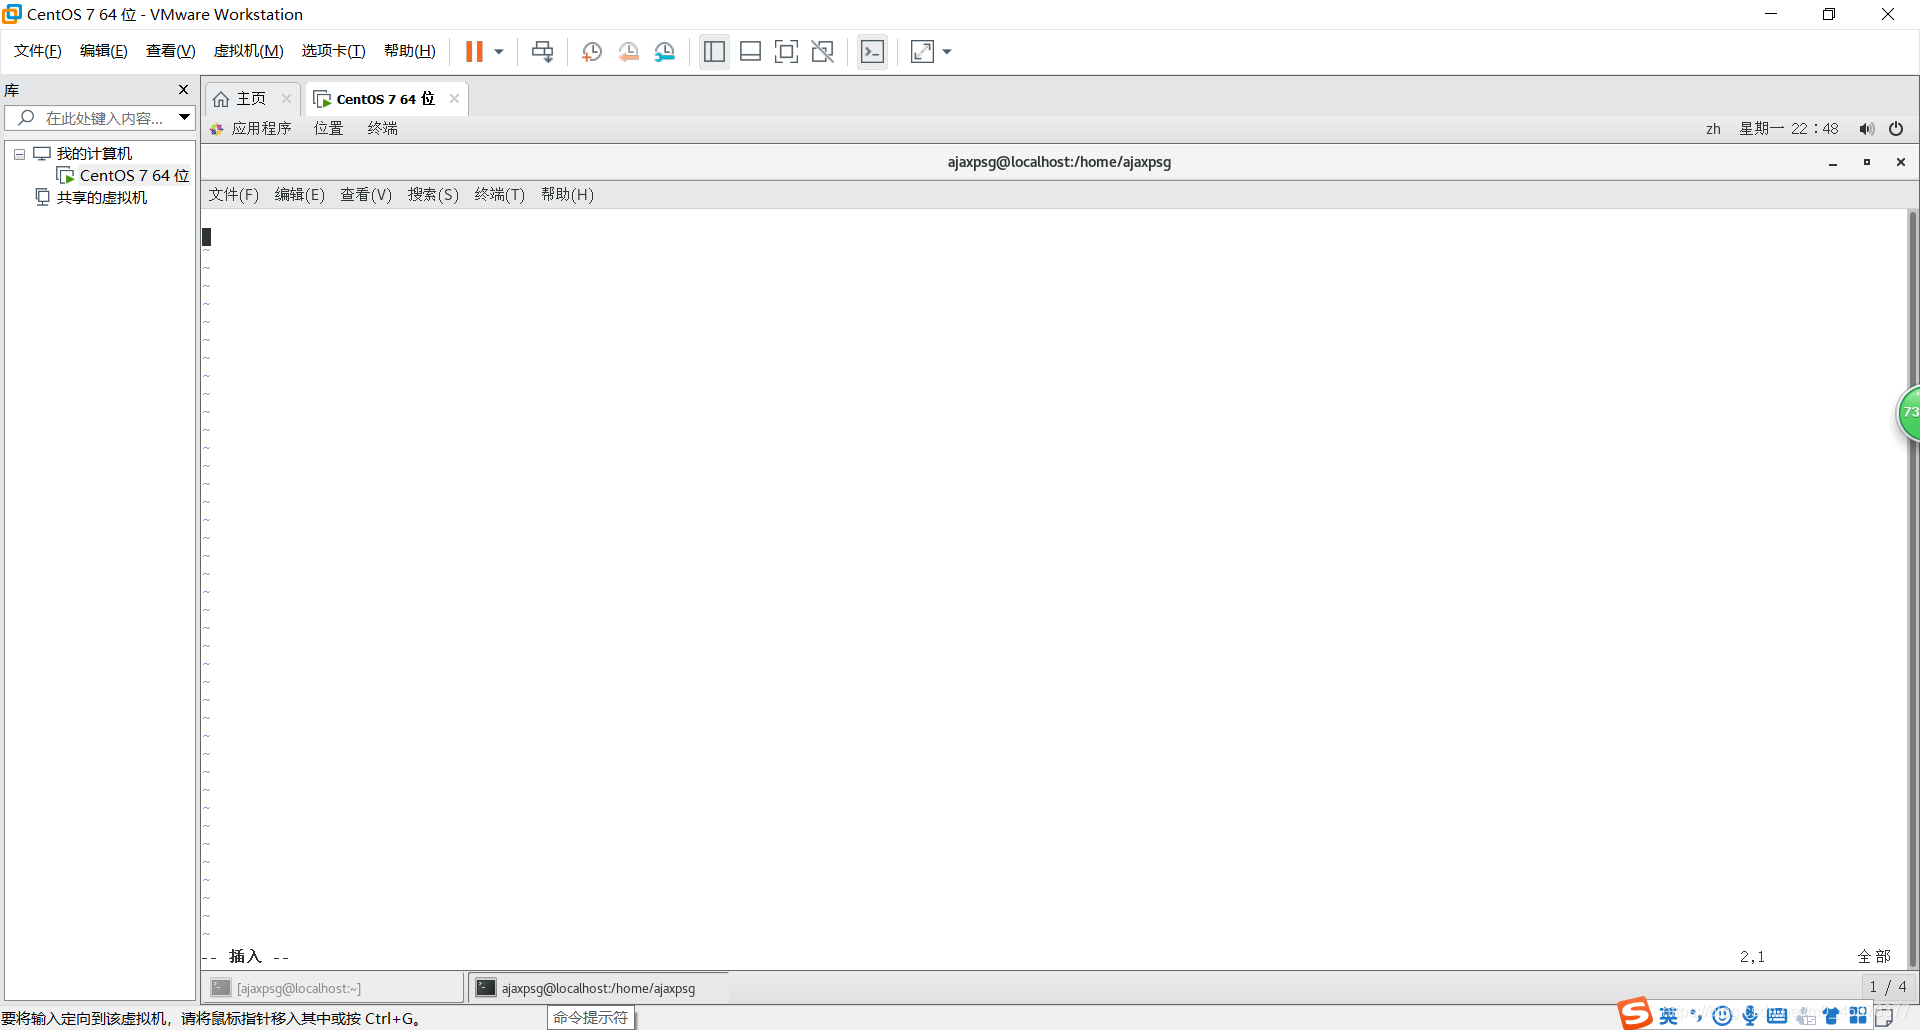
Task: Open GNOME 应用程序 menu
Action: [x=250, y=129]
